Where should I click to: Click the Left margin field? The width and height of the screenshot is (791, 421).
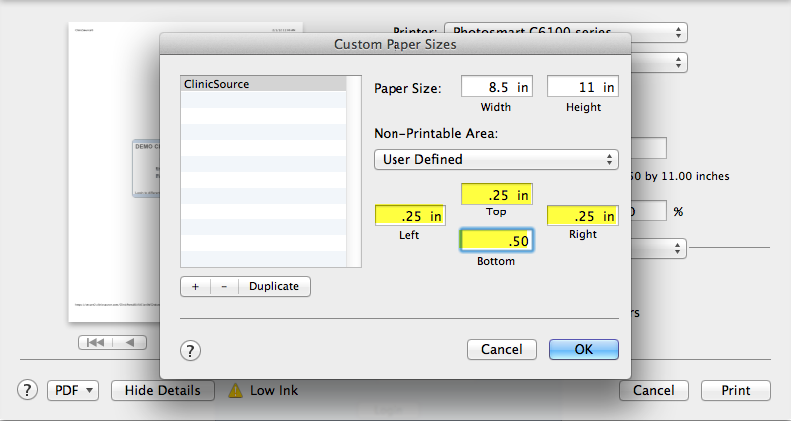pos(410,215)
